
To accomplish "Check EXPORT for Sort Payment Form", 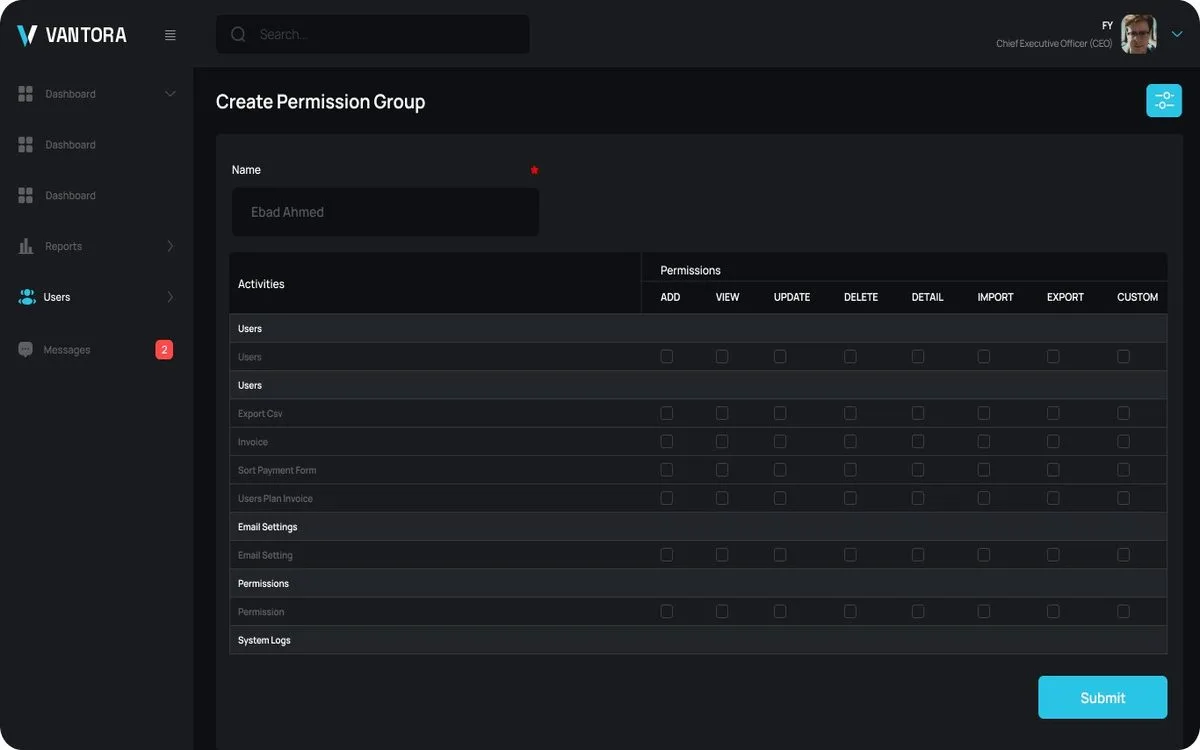I will pyautogui.click(x=1053, y=470).
